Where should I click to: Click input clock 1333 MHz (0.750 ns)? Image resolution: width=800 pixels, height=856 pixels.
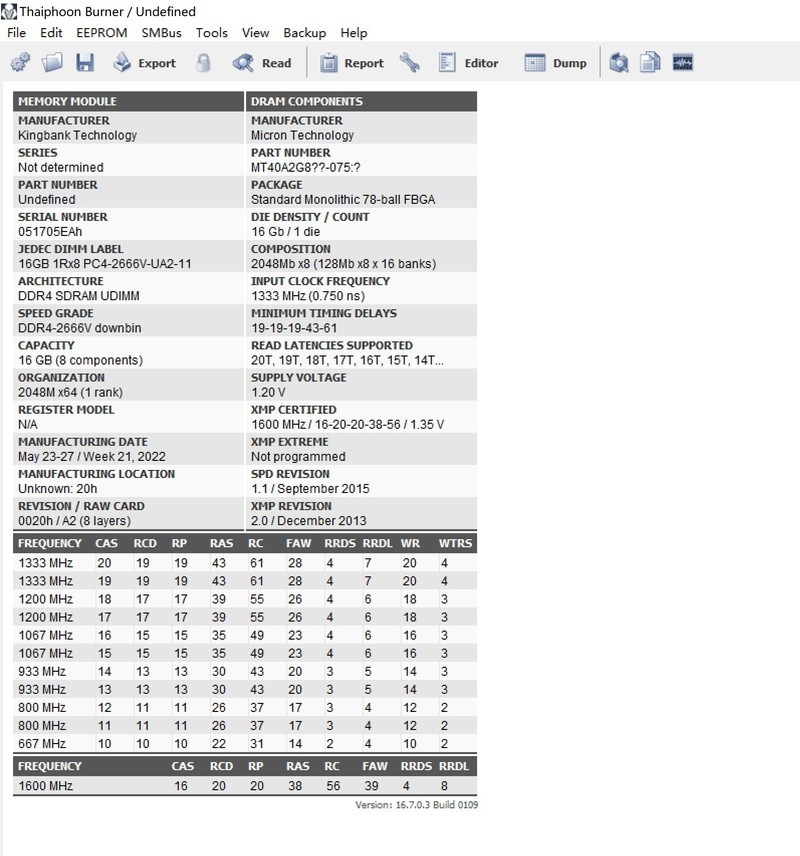308,296
